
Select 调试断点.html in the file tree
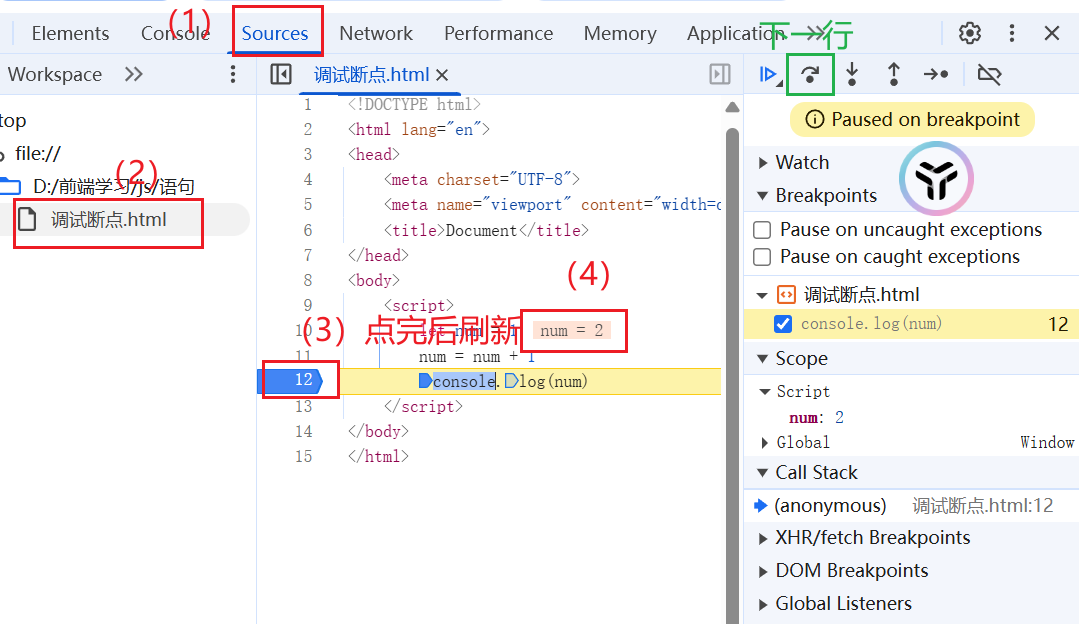click(109, 219)
